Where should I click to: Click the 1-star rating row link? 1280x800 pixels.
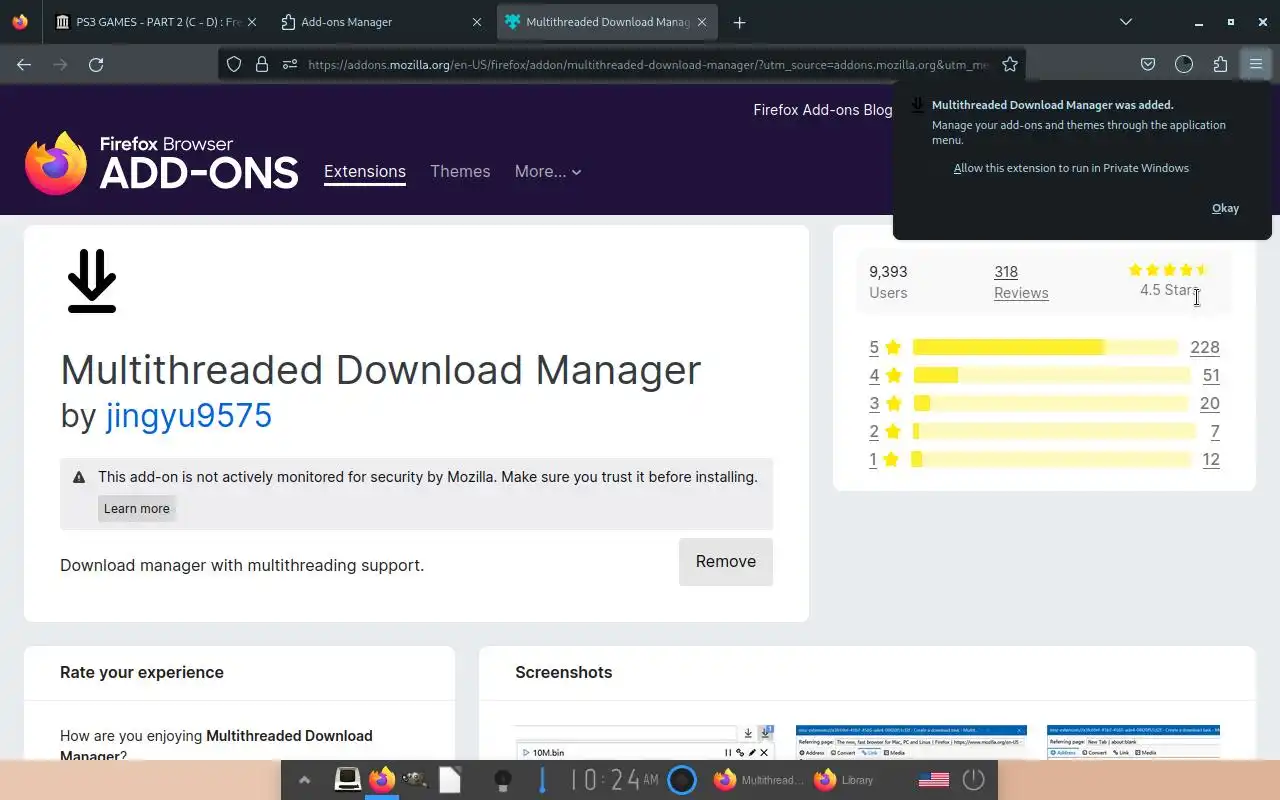[x=1044, y=459]
